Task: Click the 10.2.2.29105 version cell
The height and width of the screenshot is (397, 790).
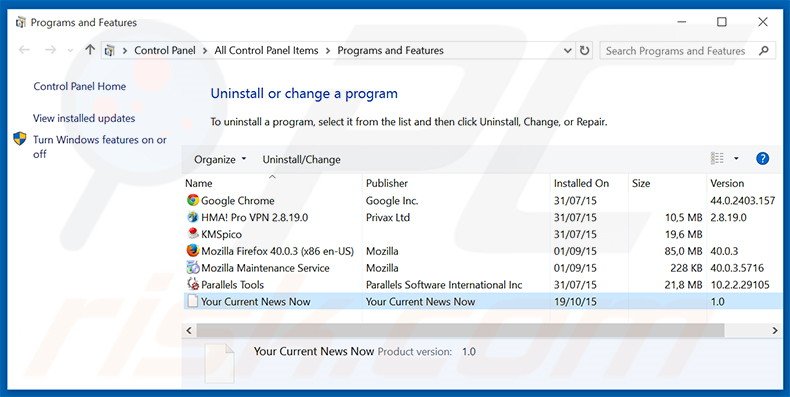Action: click(740, 285)
